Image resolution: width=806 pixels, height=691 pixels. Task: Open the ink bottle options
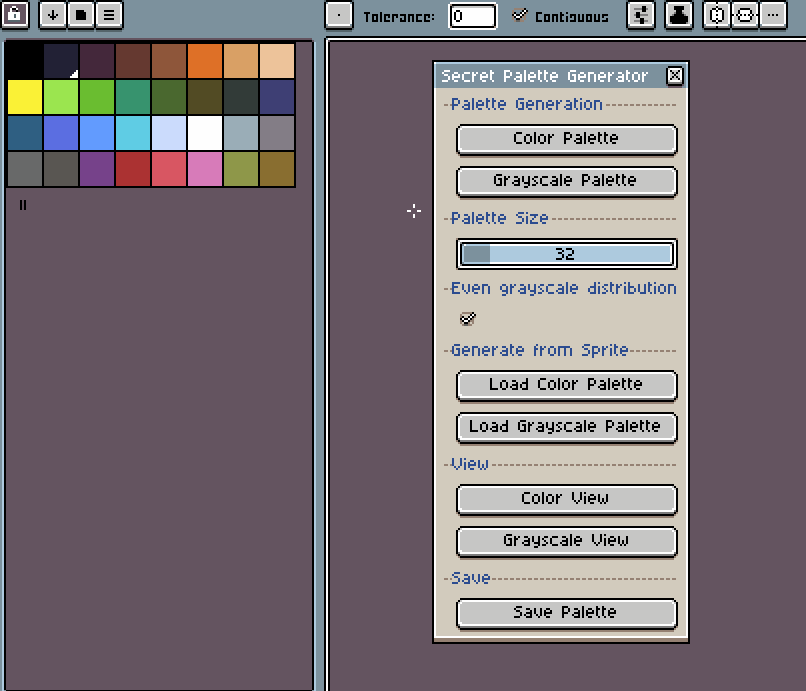pyautogui.click(x=679, y=15)
